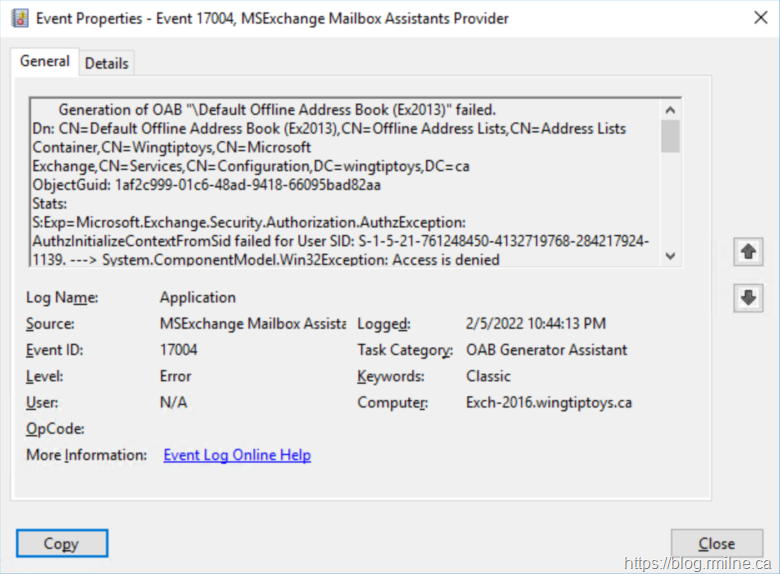This screenshot has height=574, width=780.
Task: Click the previous event up arrow button
Action: [x=747, y=252]
